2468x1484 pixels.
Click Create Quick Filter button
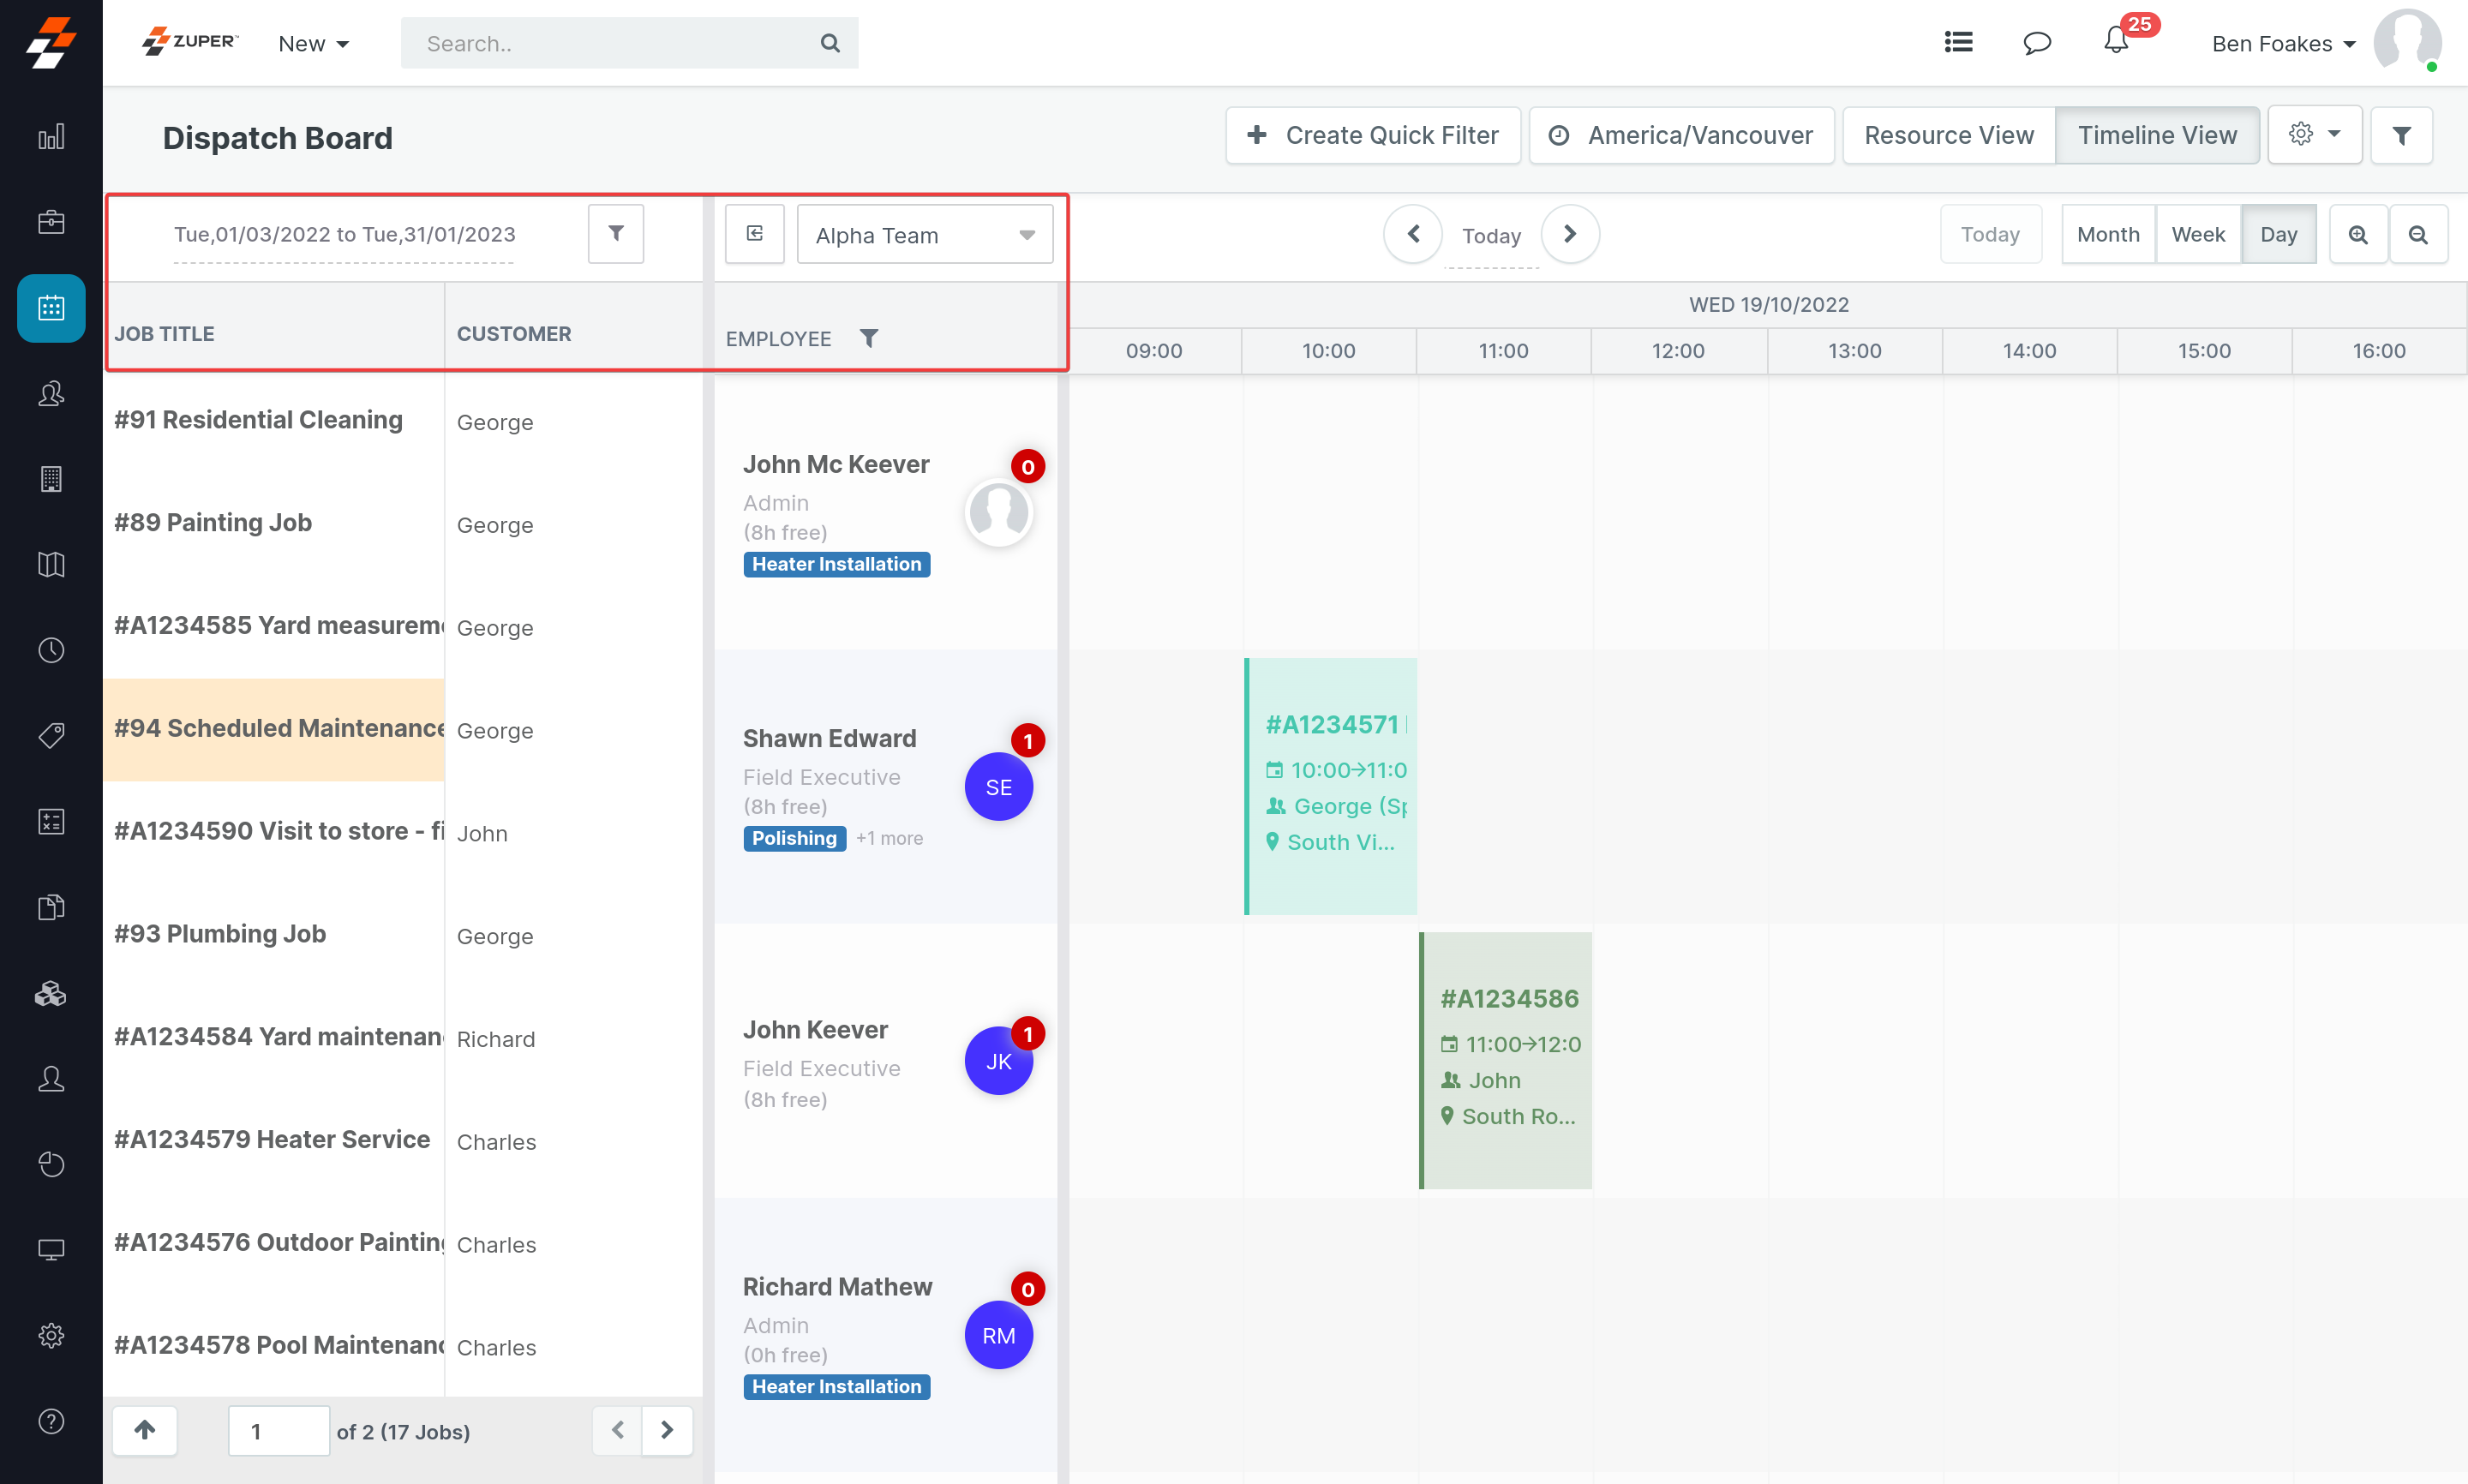[1372, 135]
